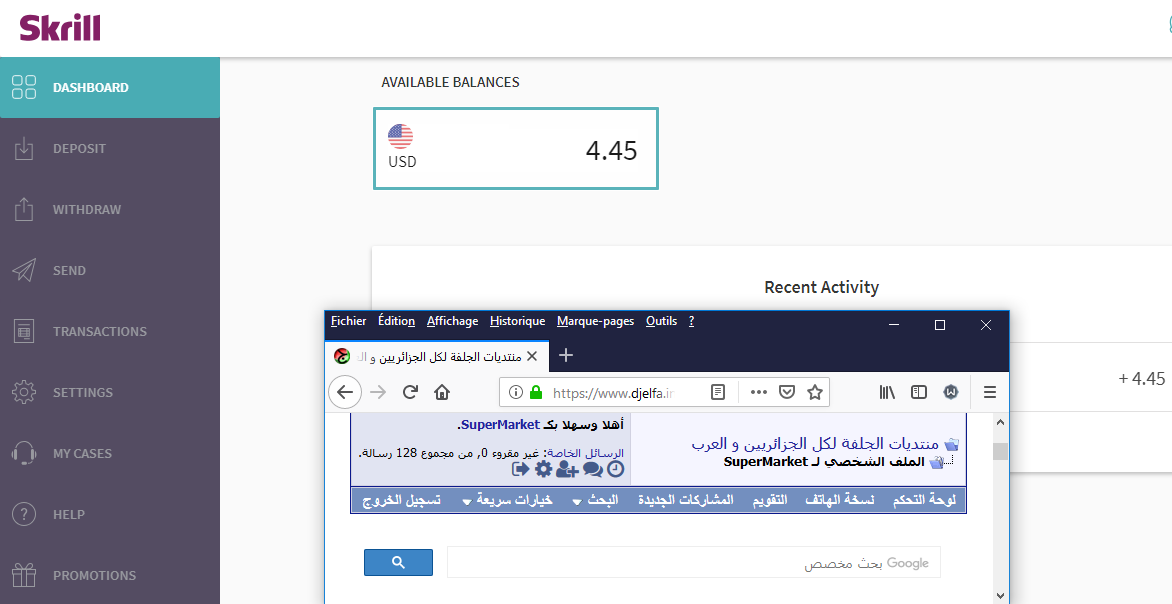Open the Firefox library icon
This screenshot has width=1172, height=604.
[x=887, y=392]
